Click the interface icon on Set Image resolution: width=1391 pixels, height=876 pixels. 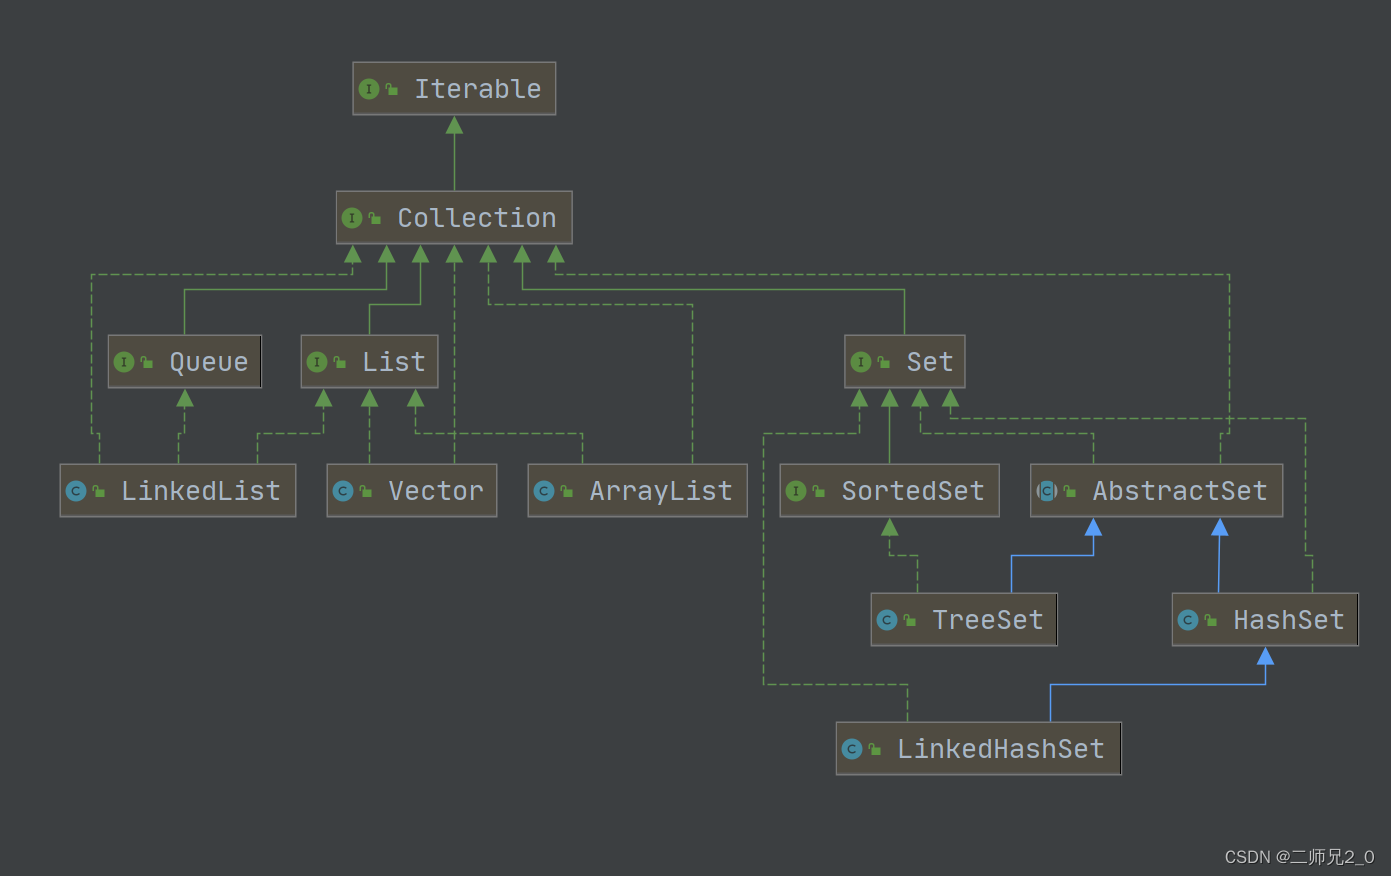pyautogui.click(x=861, y=362)
